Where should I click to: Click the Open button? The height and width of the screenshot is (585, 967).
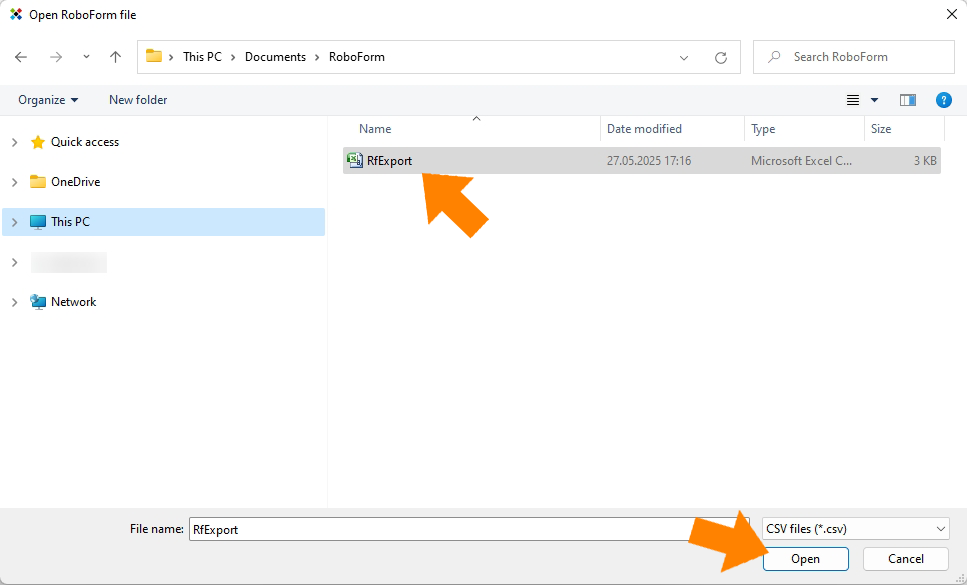[805, 559]
